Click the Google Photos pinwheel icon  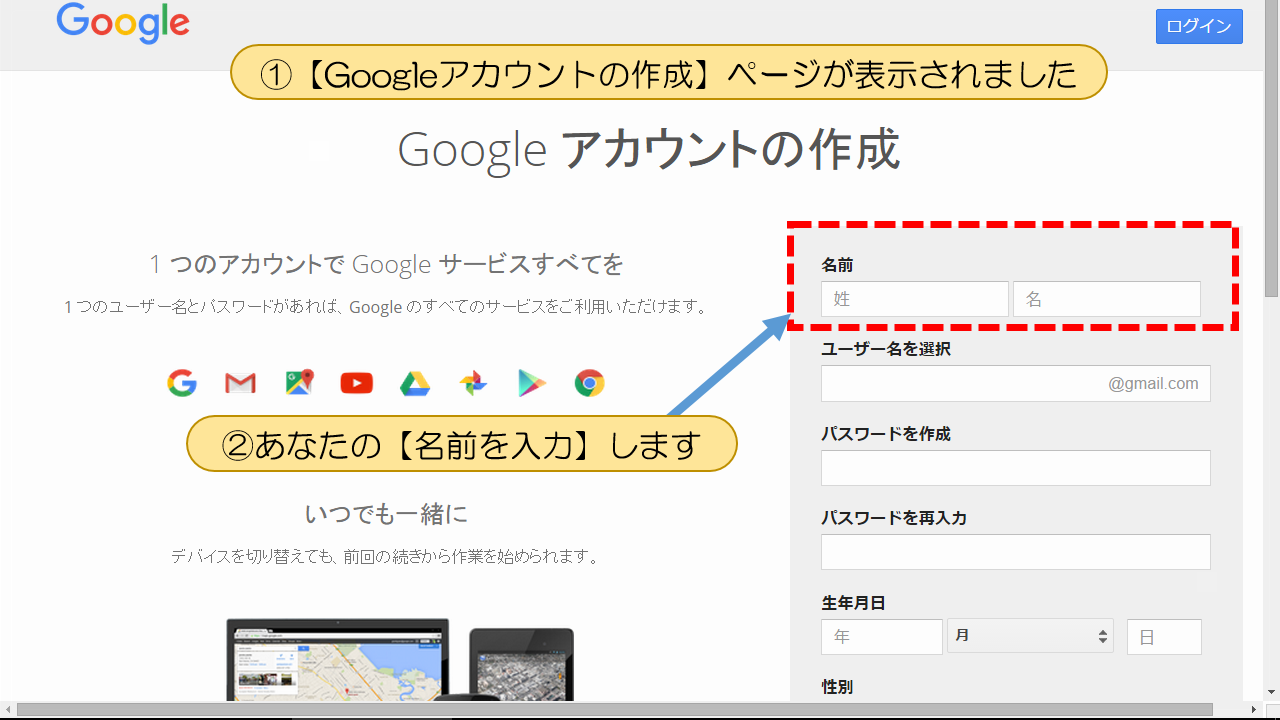[473, 383]
